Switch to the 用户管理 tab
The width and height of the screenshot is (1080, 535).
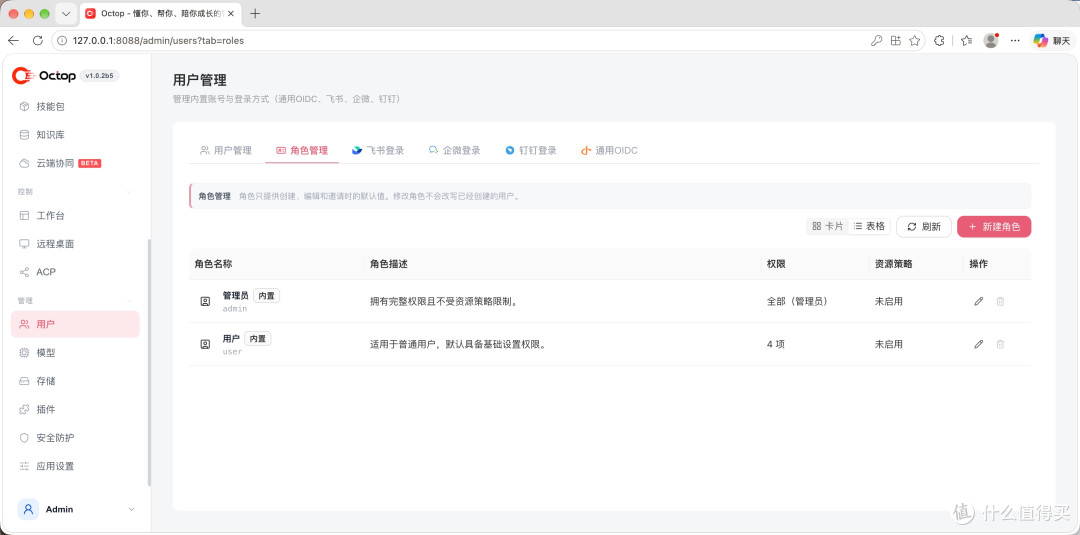point(226,150)
